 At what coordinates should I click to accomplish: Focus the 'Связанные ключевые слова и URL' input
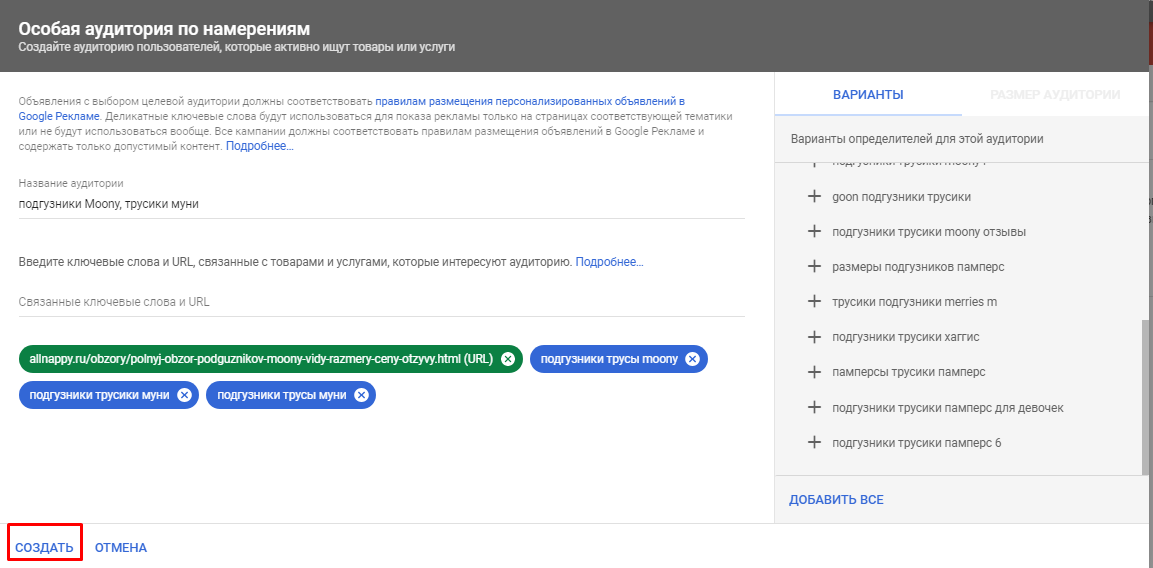(380, 302)
